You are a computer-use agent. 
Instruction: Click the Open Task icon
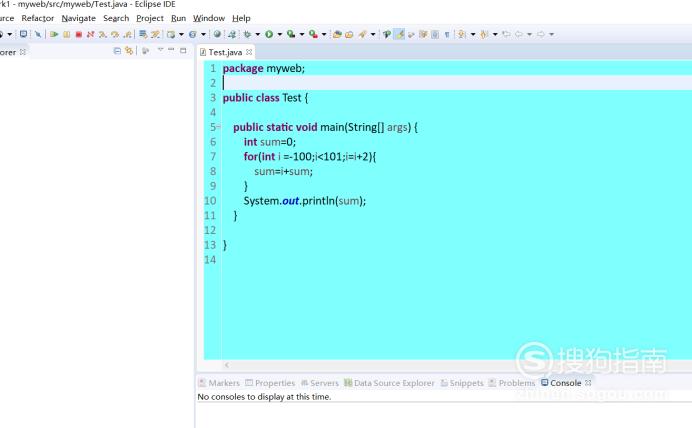349,34
